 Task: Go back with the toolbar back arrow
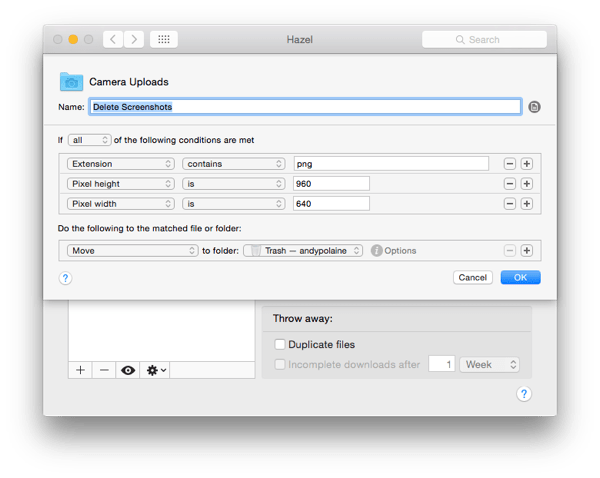[x=113, y=39]
